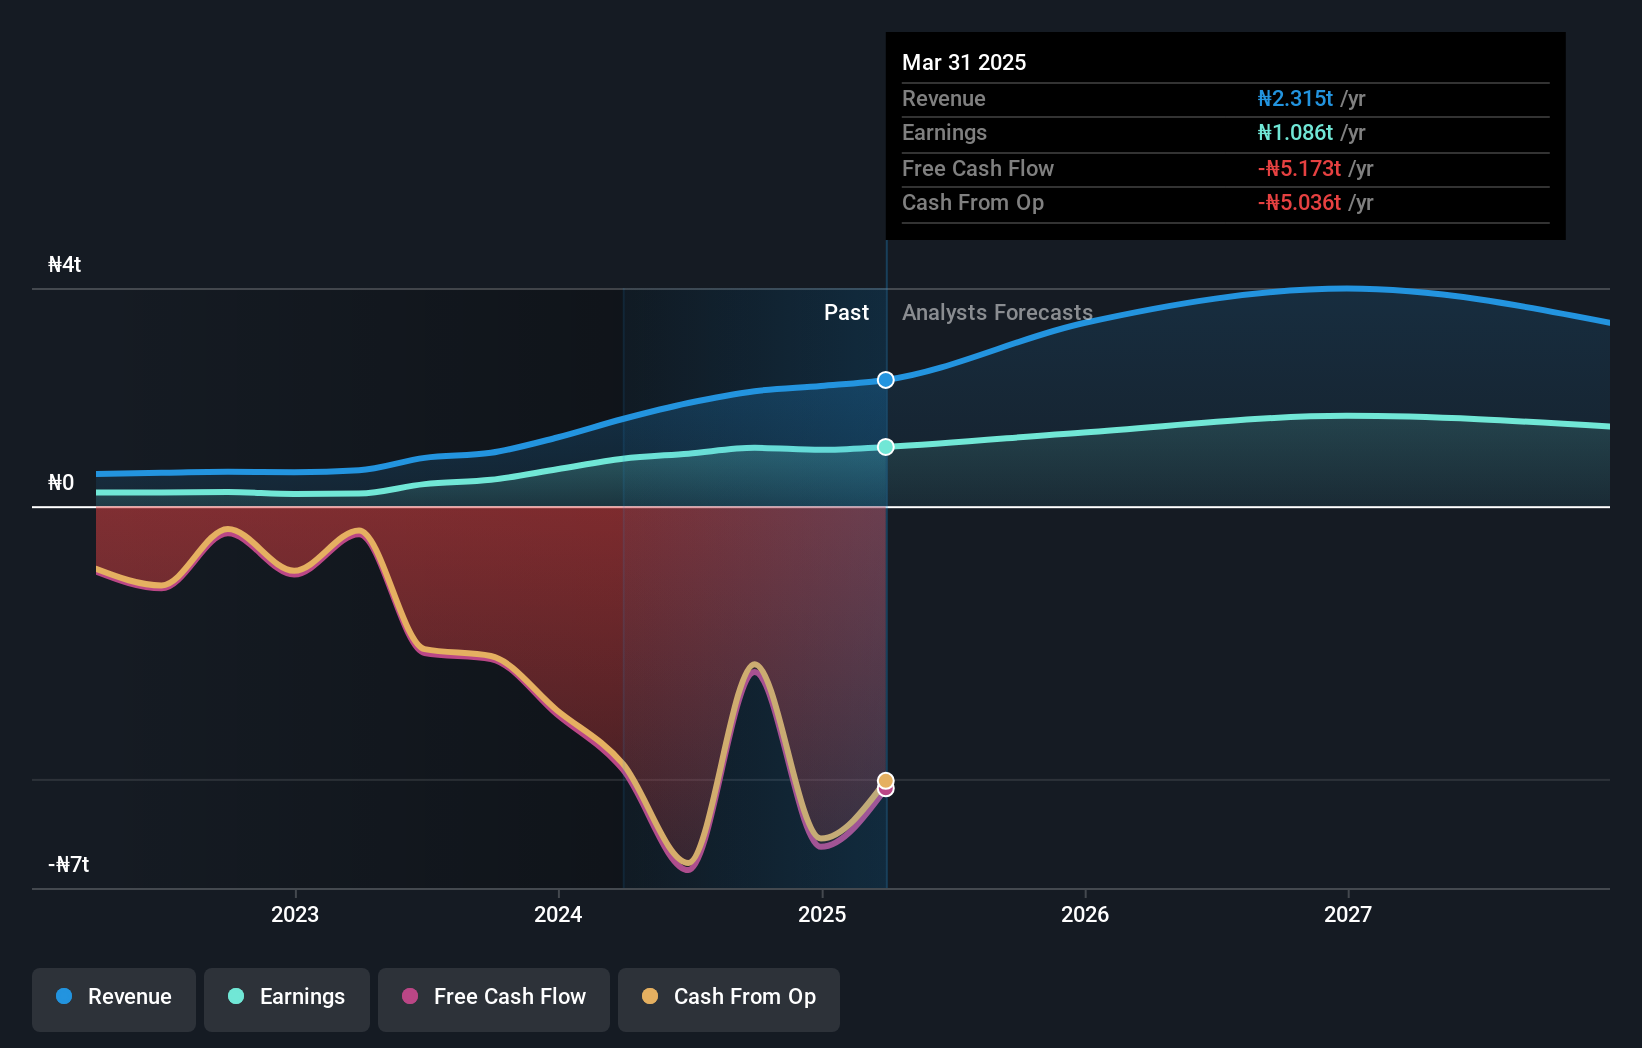Click the Mar 31 2025 tooltip date
The width and height of the screenshot is (1642, 1048).
[x=964, y=62]
